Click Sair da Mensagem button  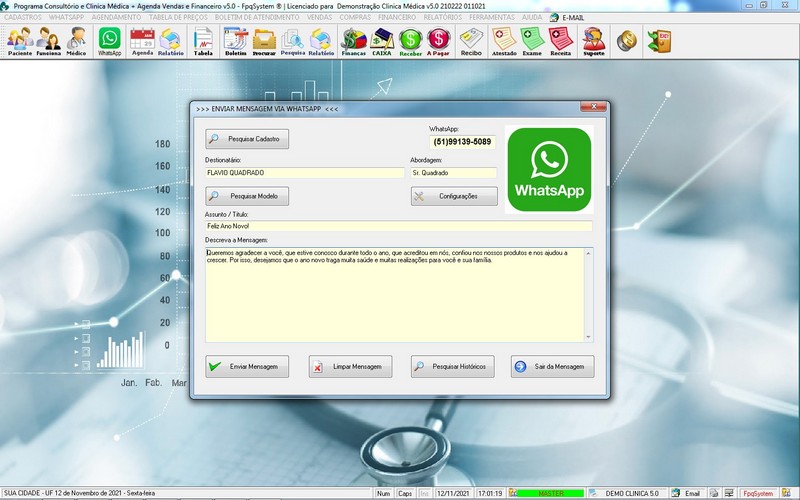(x=553, y=366)
